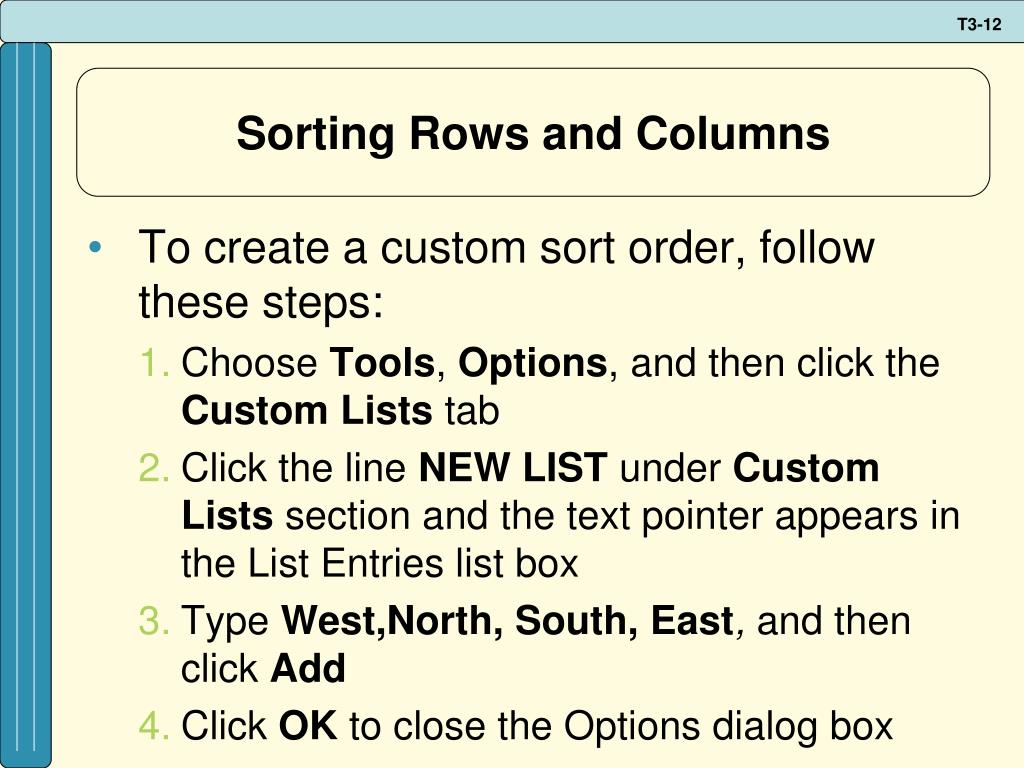Click the bold West,North, text
The height and width of the screenshot is (768, 1024).
[392, 621]
